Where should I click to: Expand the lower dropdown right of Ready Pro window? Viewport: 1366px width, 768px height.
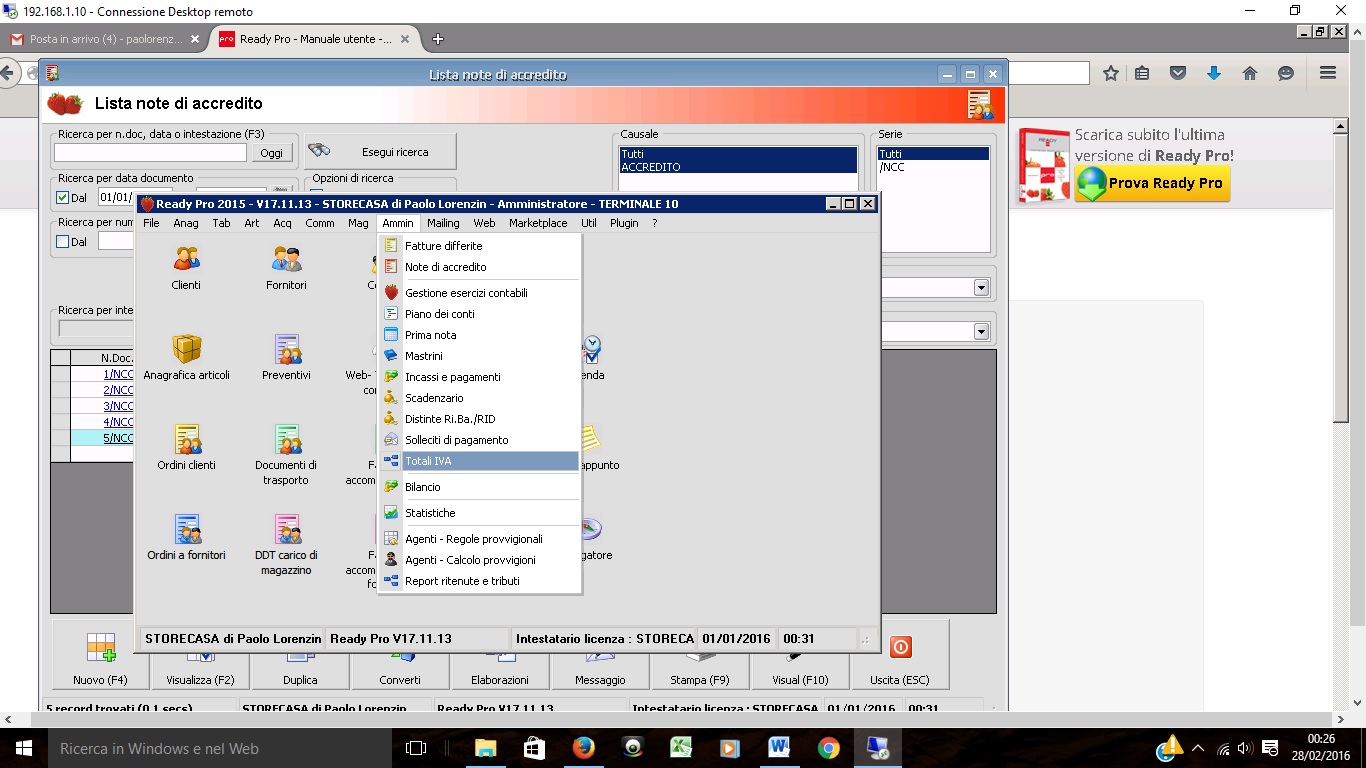point(981,332)
